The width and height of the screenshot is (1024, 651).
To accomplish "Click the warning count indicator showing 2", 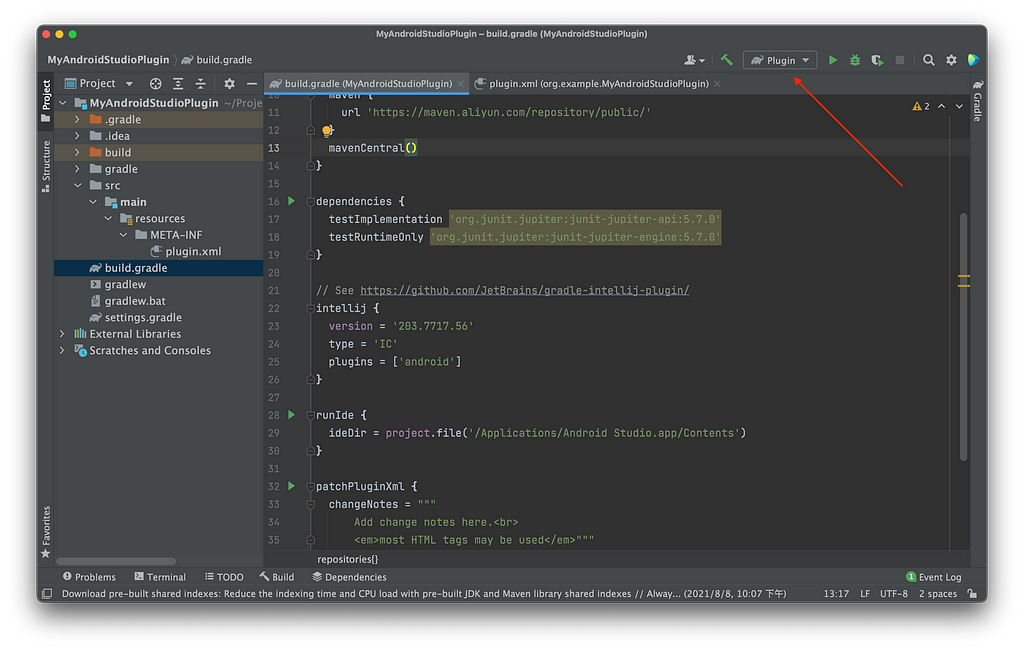I will point(921,106).
